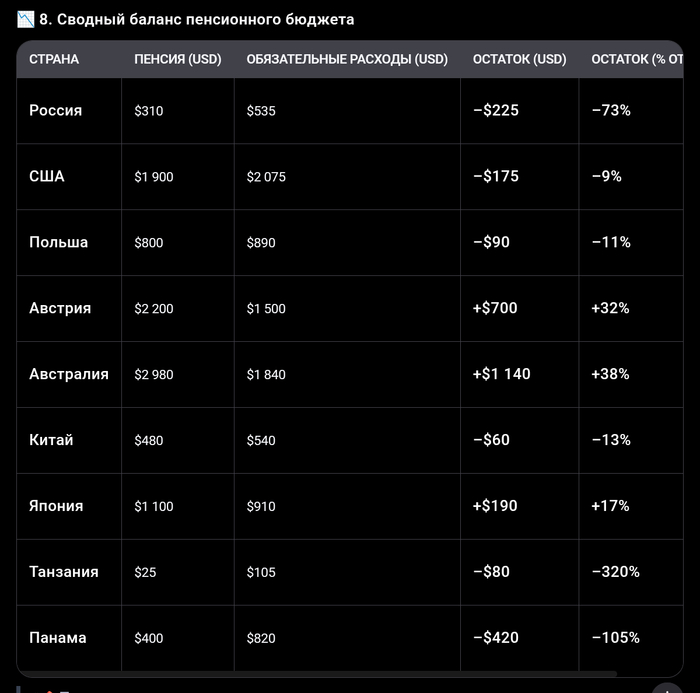Click the "Танзания" country cell
Viewport: 700px width, 693px height.
pos(64,572)
